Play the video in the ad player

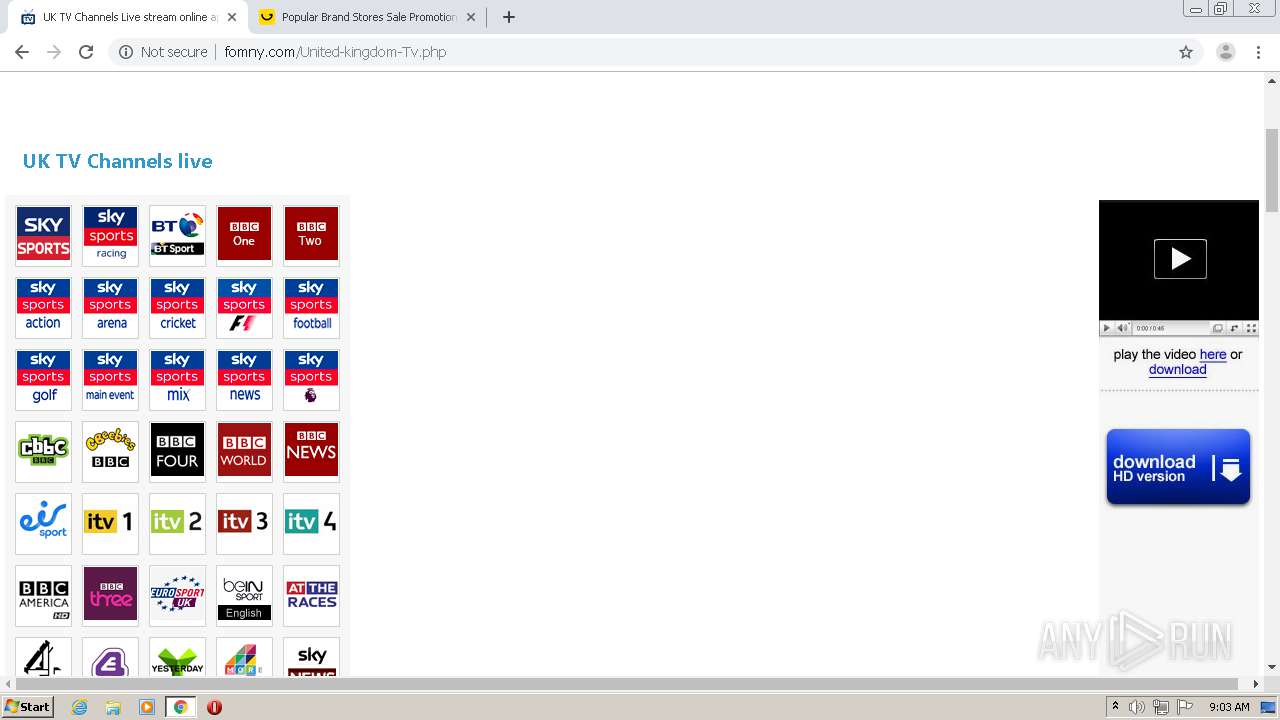(1180, 259)
